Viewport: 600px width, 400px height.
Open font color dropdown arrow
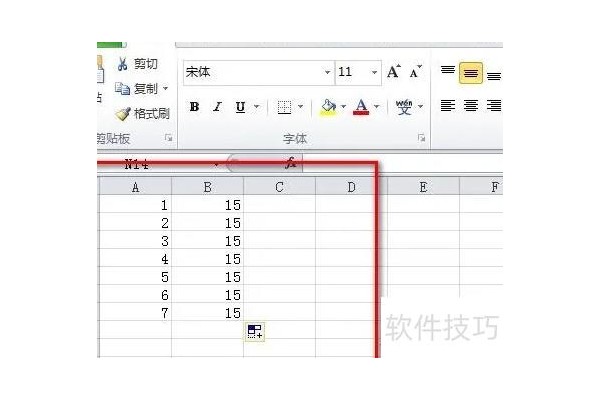click(377, 106)
